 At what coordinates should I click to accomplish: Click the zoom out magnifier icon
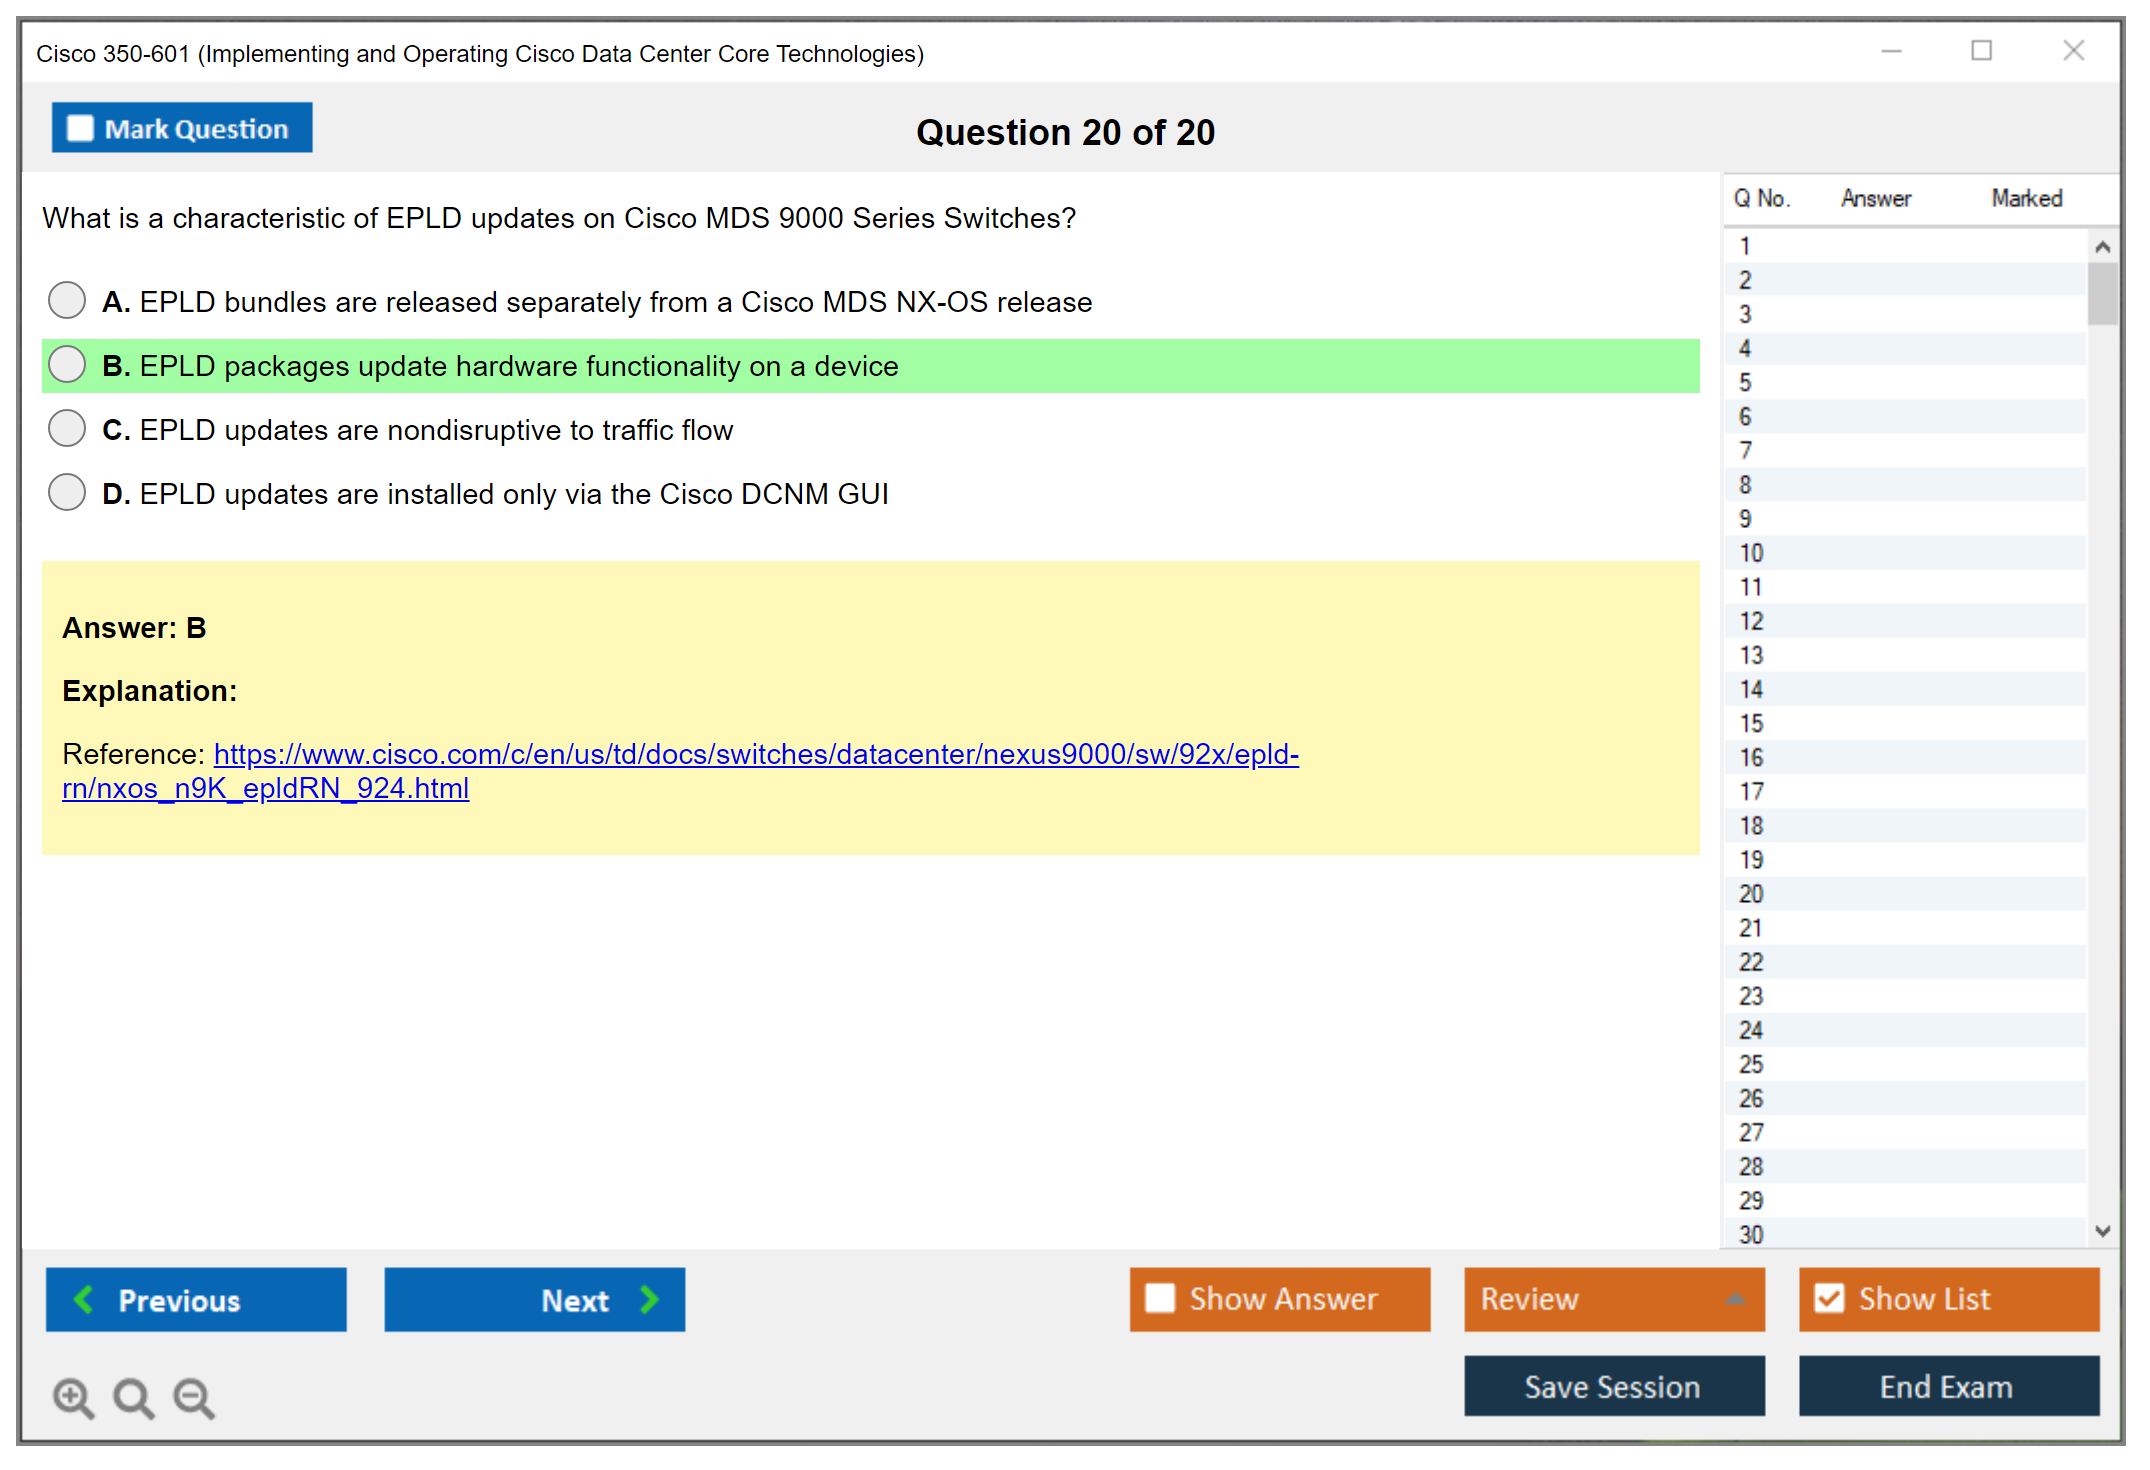193,1397
